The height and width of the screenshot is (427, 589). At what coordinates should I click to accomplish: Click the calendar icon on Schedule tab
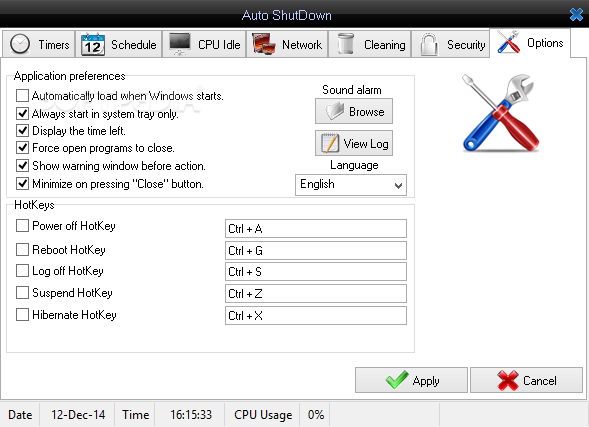coord(93,45)
